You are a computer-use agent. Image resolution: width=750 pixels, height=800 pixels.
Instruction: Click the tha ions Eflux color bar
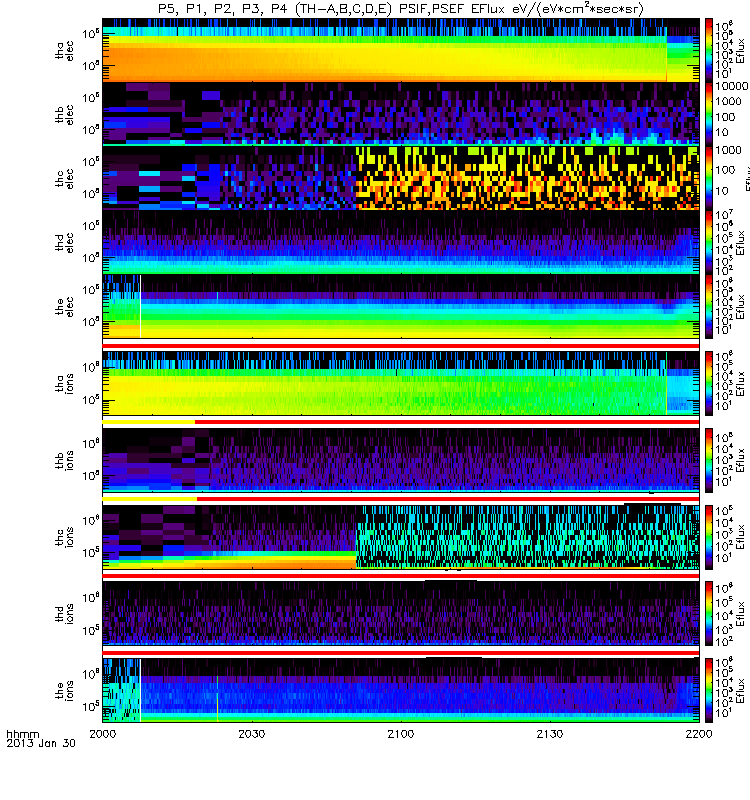point(709,383)
